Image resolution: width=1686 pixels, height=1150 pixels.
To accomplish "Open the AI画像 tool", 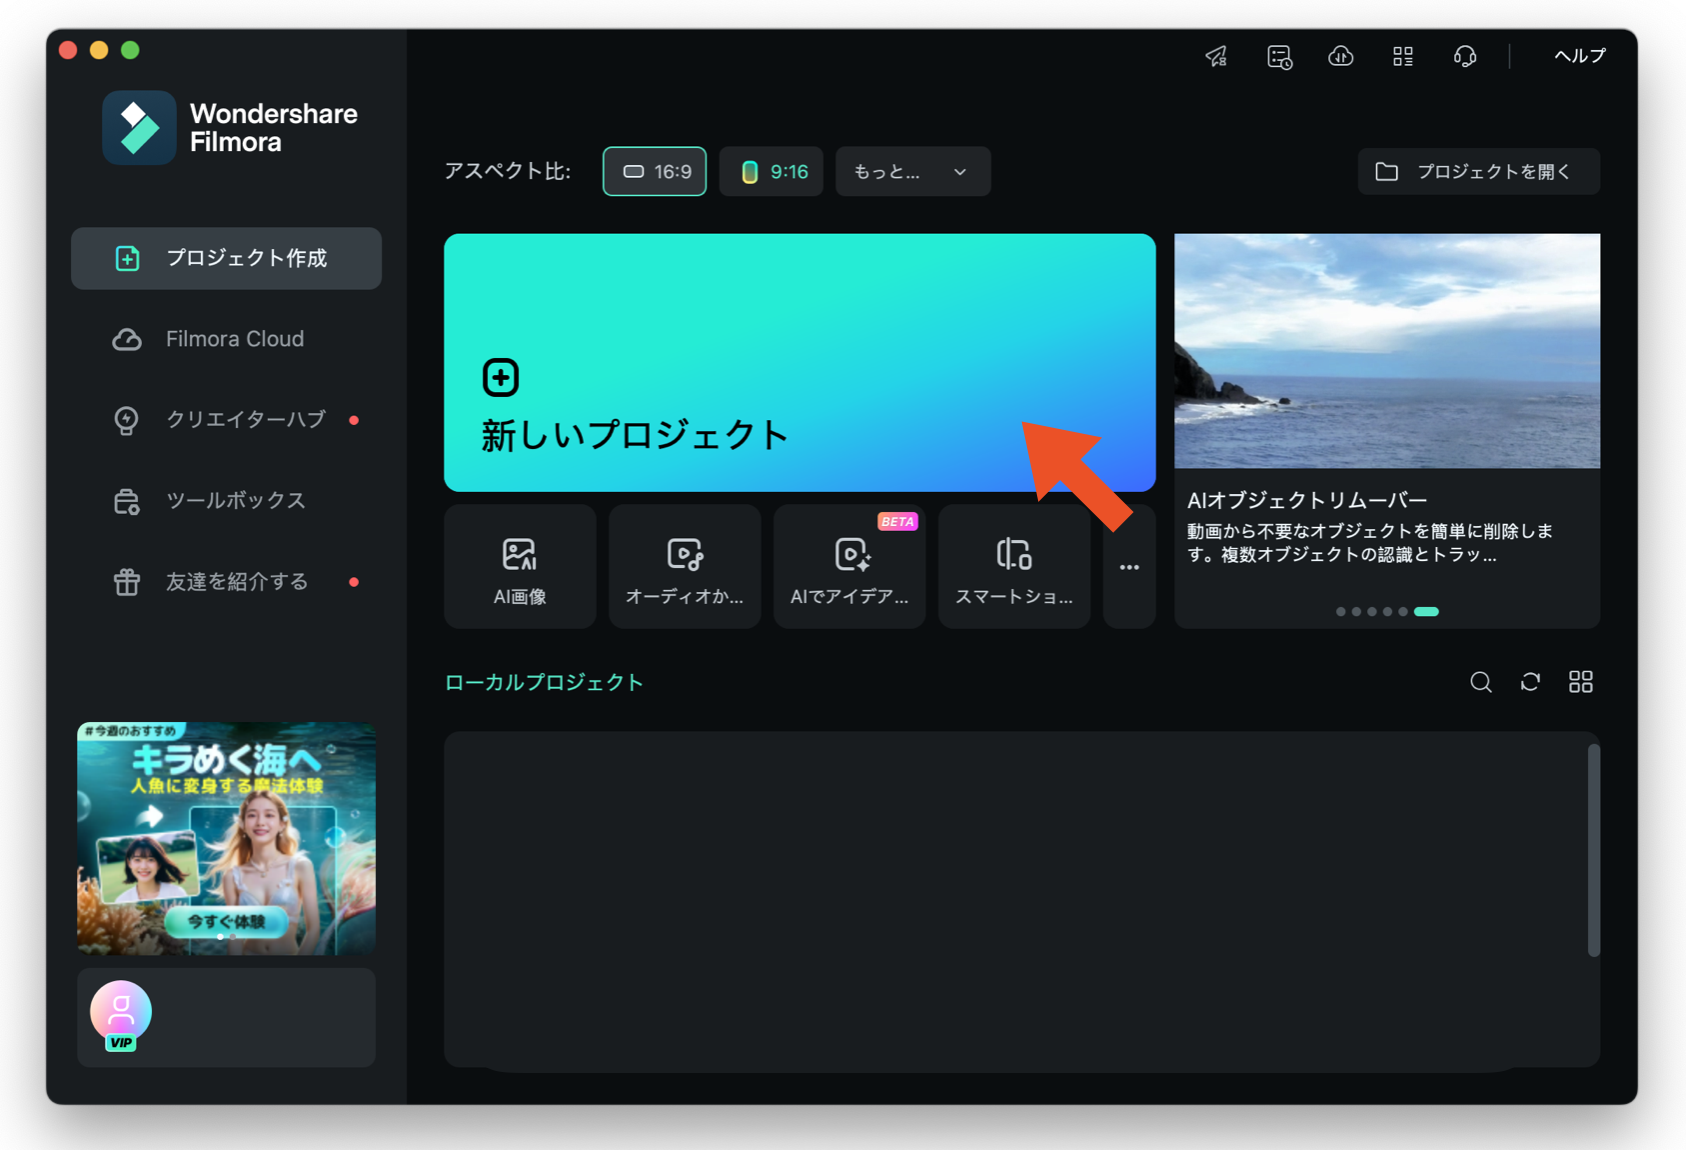I will pos(520,567).
